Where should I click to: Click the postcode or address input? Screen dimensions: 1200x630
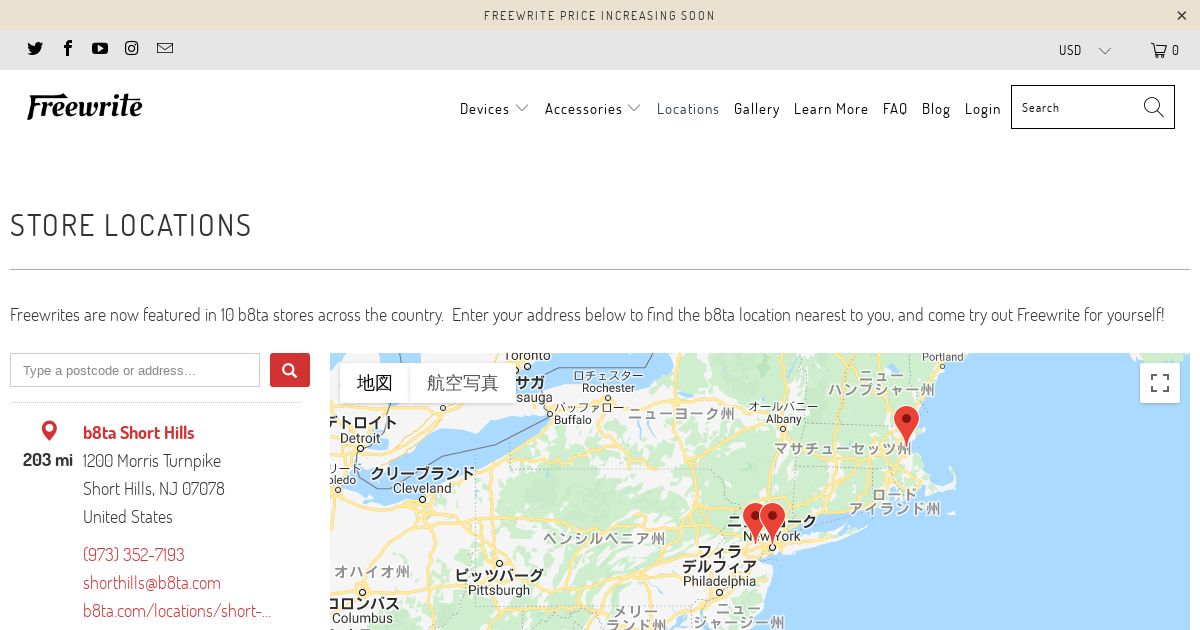point(135,370)
